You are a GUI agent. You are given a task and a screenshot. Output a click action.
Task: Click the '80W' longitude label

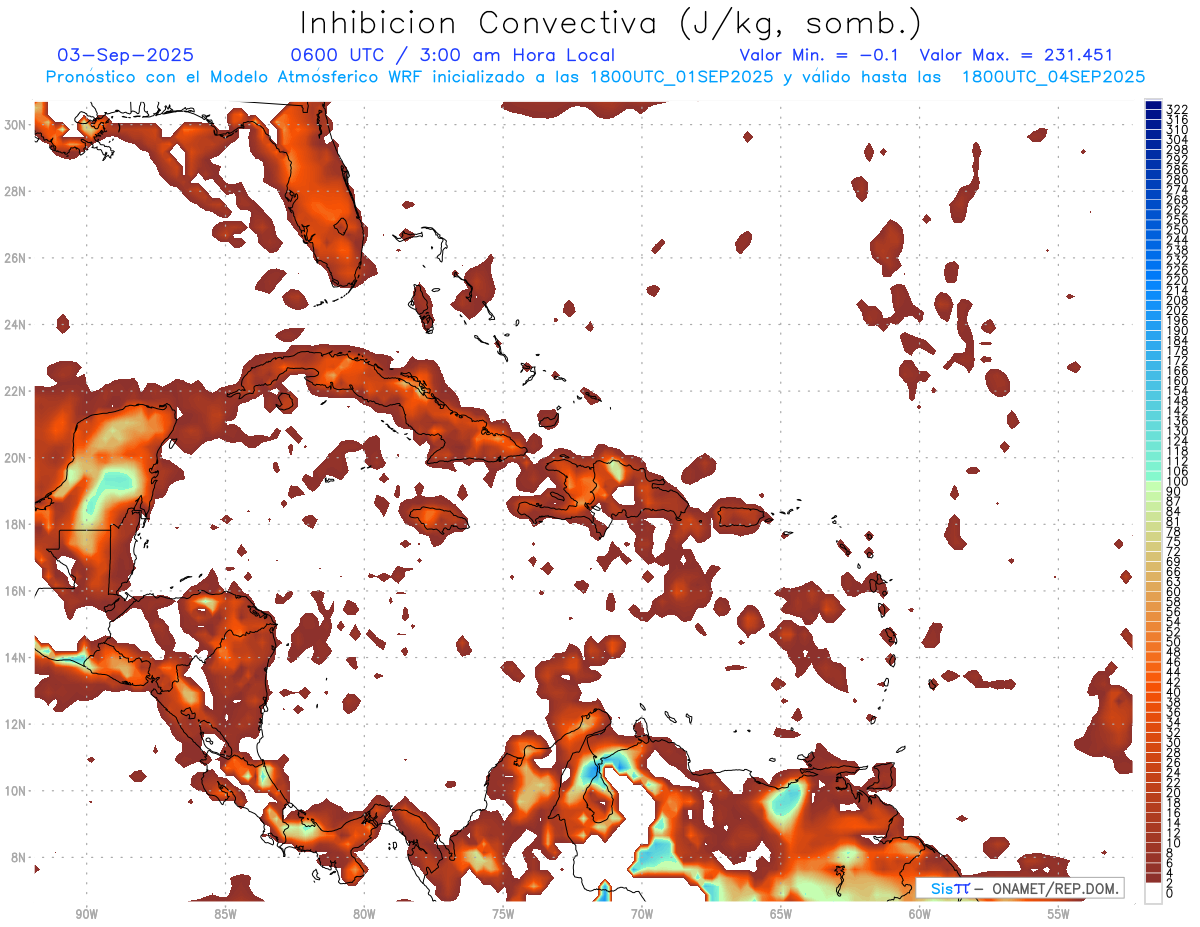click(x=364, y=914)
